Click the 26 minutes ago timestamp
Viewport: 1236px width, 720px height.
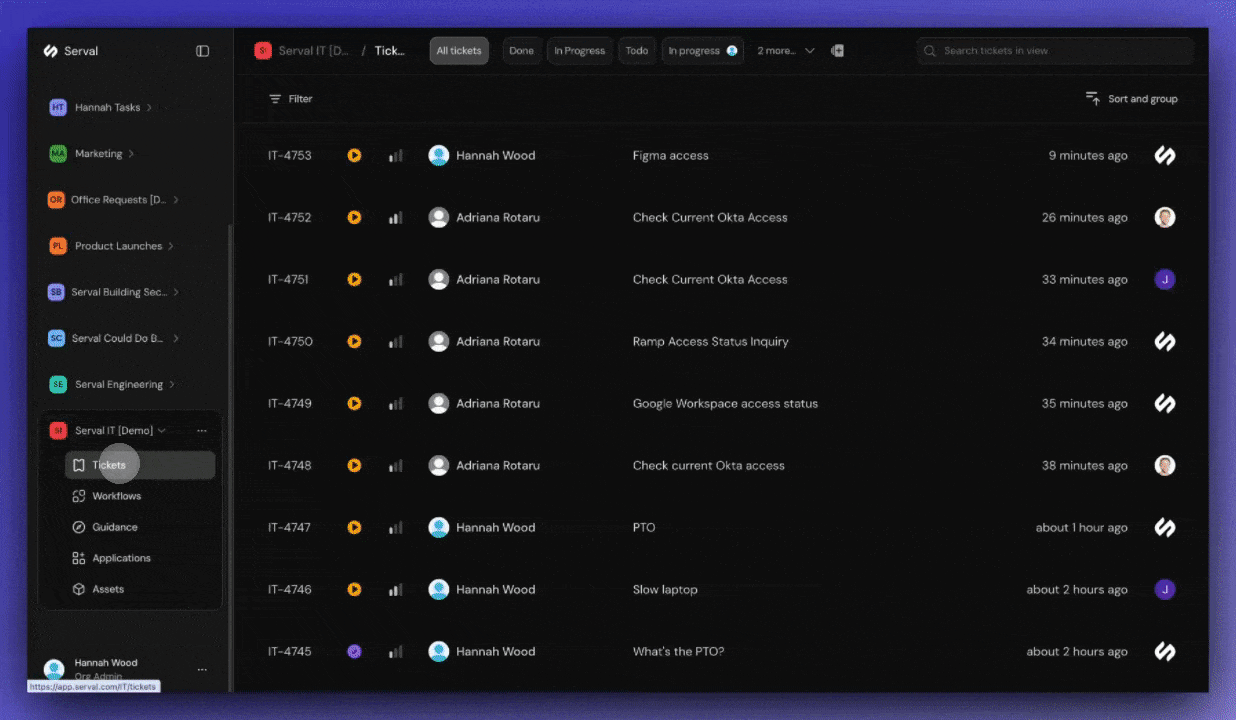[1085, 218]
